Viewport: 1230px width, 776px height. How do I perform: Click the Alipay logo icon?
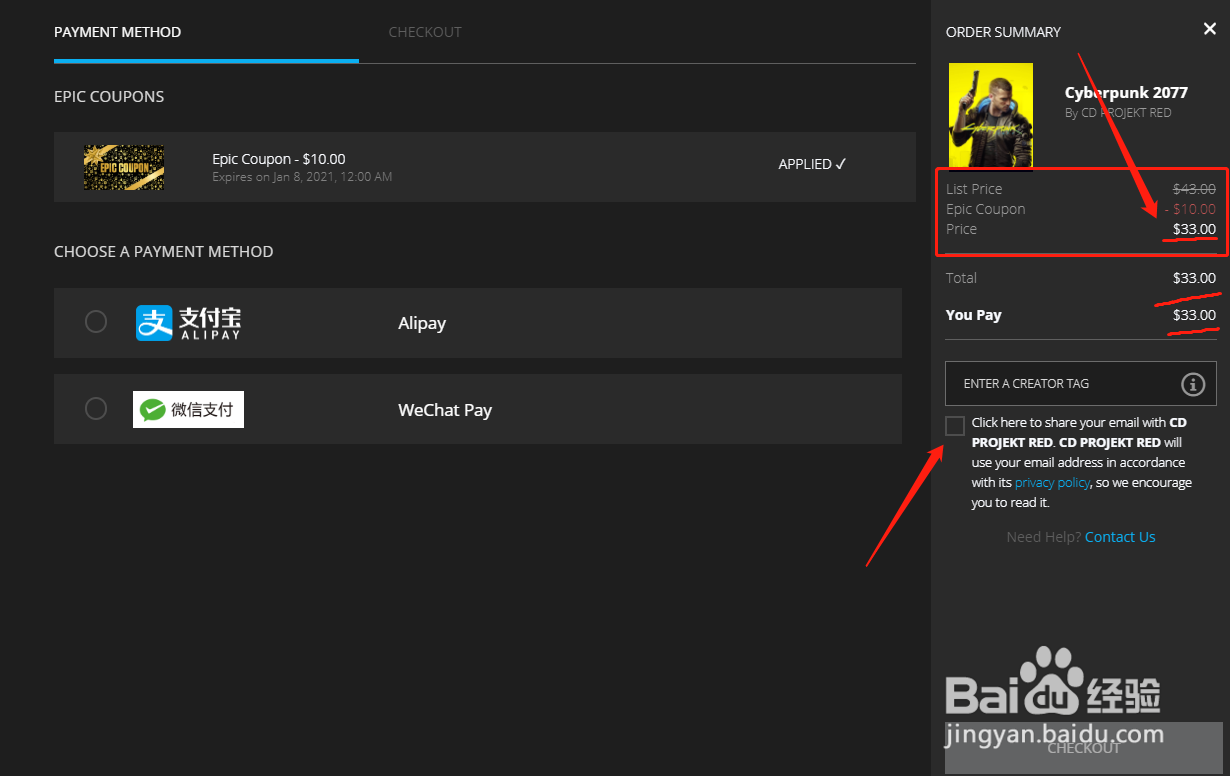(x=189, y=323)
